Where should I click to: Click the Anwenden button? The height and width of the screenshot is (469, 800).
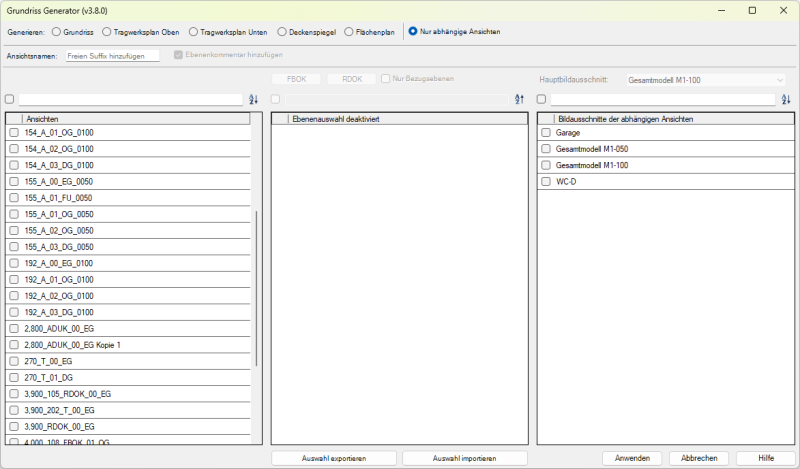[x=632, y=458]
